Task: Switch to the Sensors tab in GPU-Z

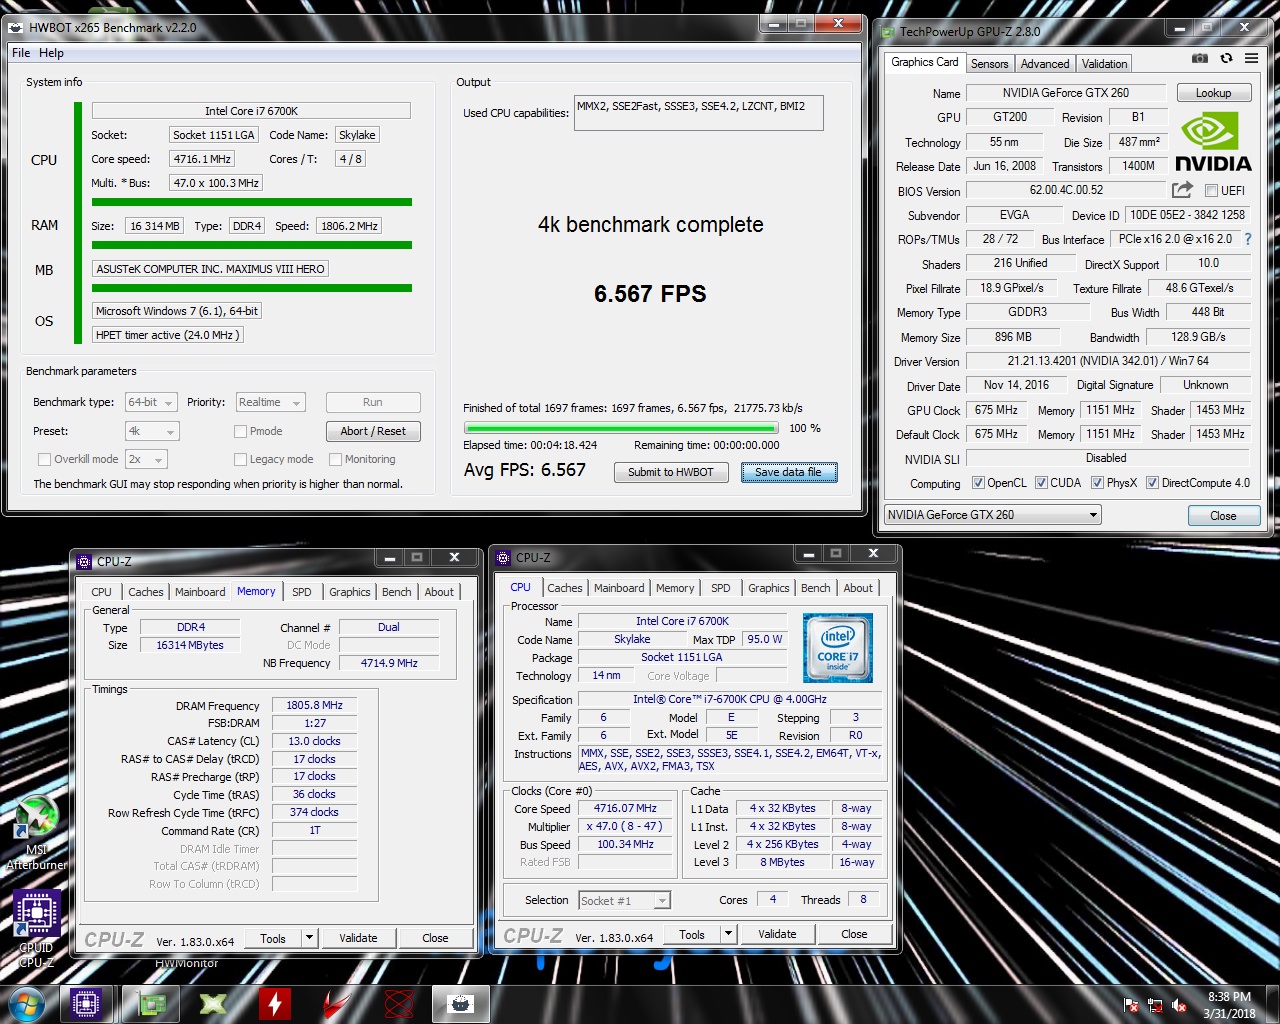Action: click(x=989, y=63)
